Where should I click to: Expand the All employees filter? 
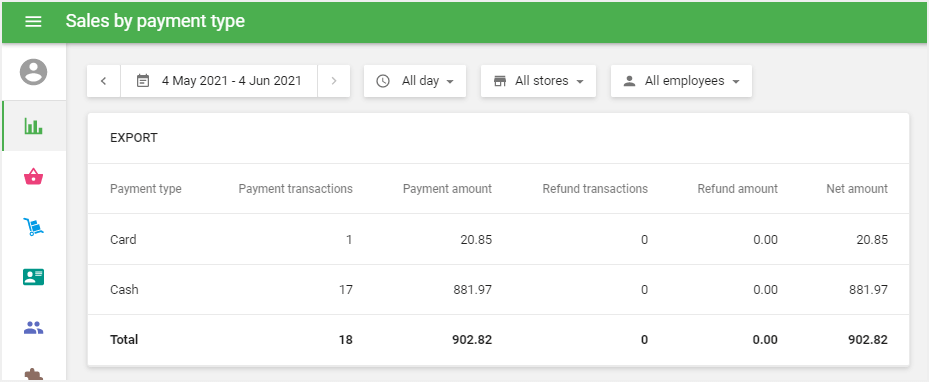click(x=681, y=81)
